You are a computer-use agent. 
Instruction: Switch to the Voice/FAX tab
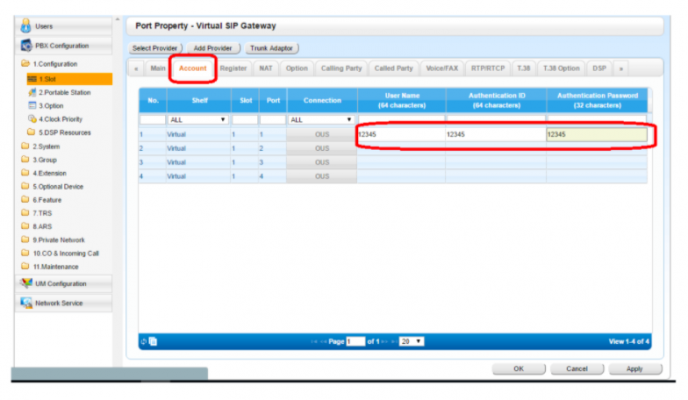pos(441,68)
